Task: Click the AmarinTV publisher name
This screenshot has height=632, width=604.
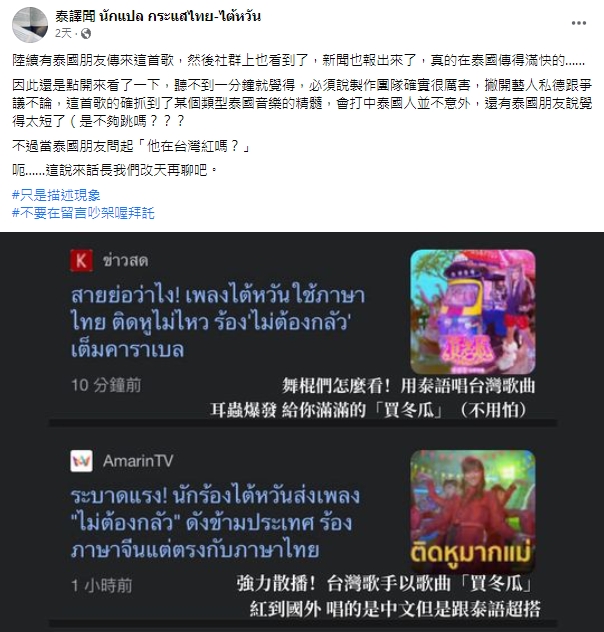Action: (x=138, y=461)
